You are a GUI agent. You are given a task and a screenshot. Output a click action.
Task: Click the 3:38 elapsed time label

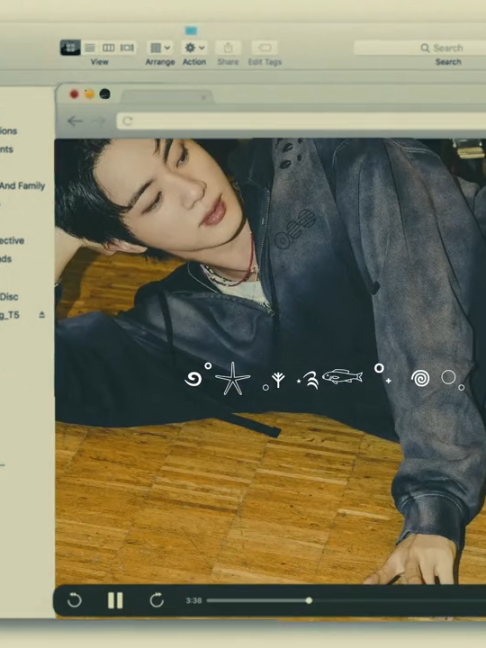[193, 600]
